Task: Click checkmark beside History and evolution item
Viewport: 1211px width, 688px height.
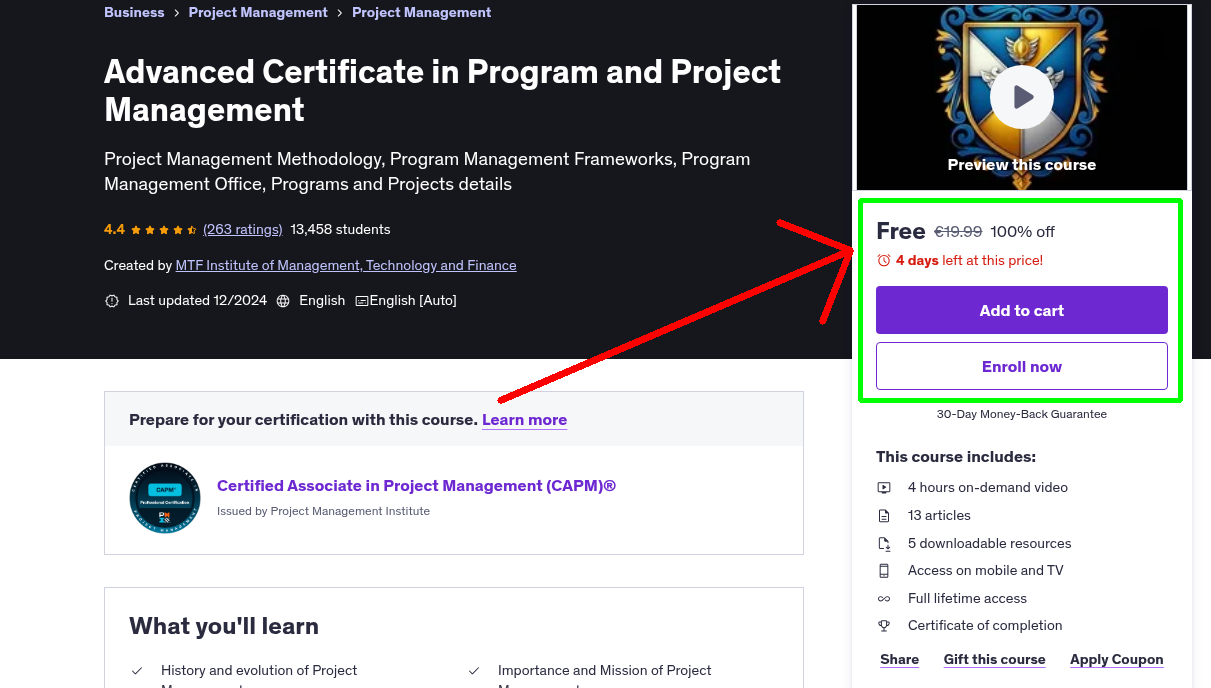Action: 137,671
